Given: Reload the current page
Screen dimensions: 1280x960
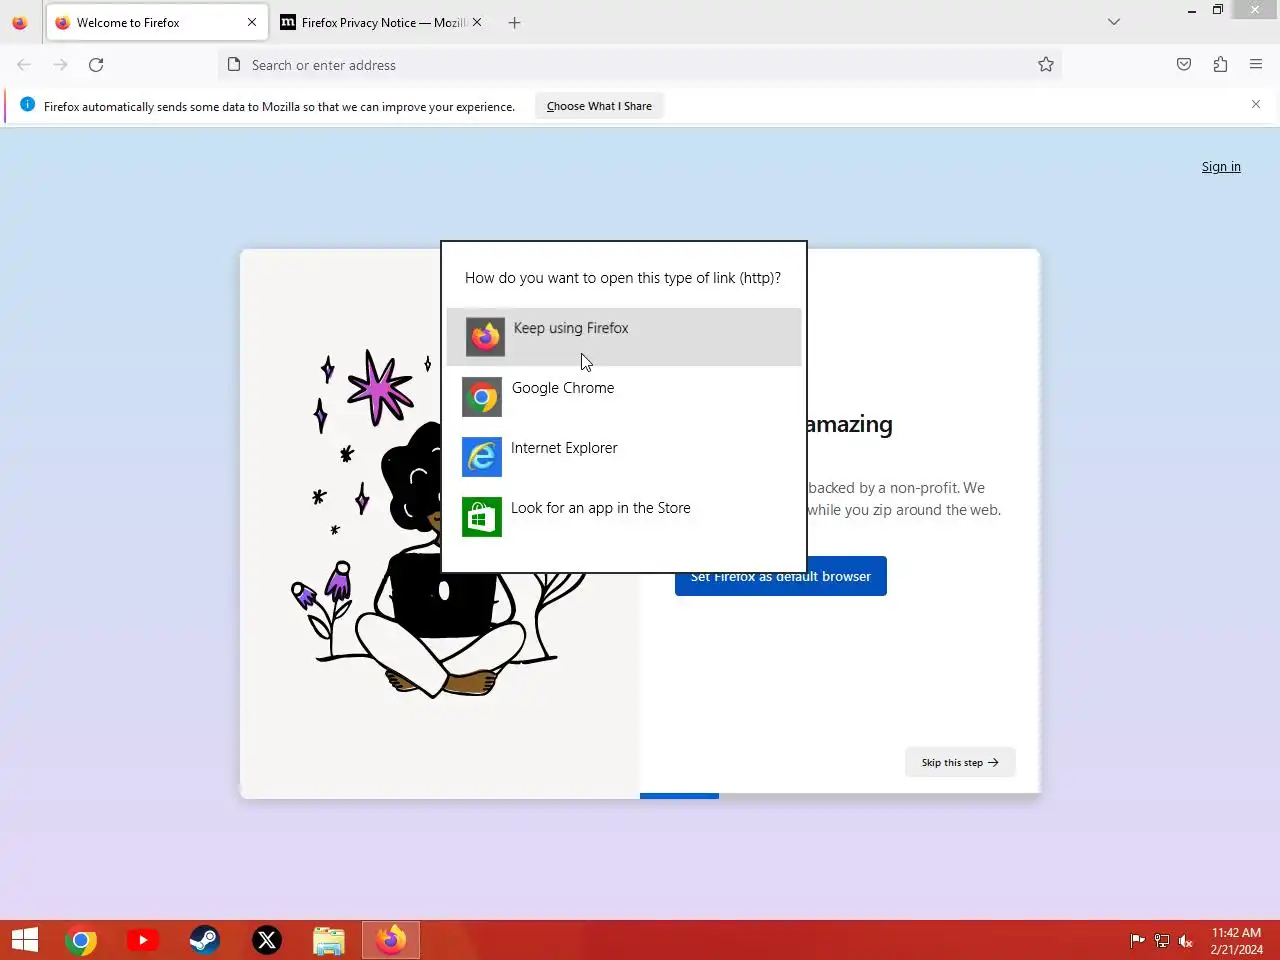Looking at the screenshot, I should [96, 65].
